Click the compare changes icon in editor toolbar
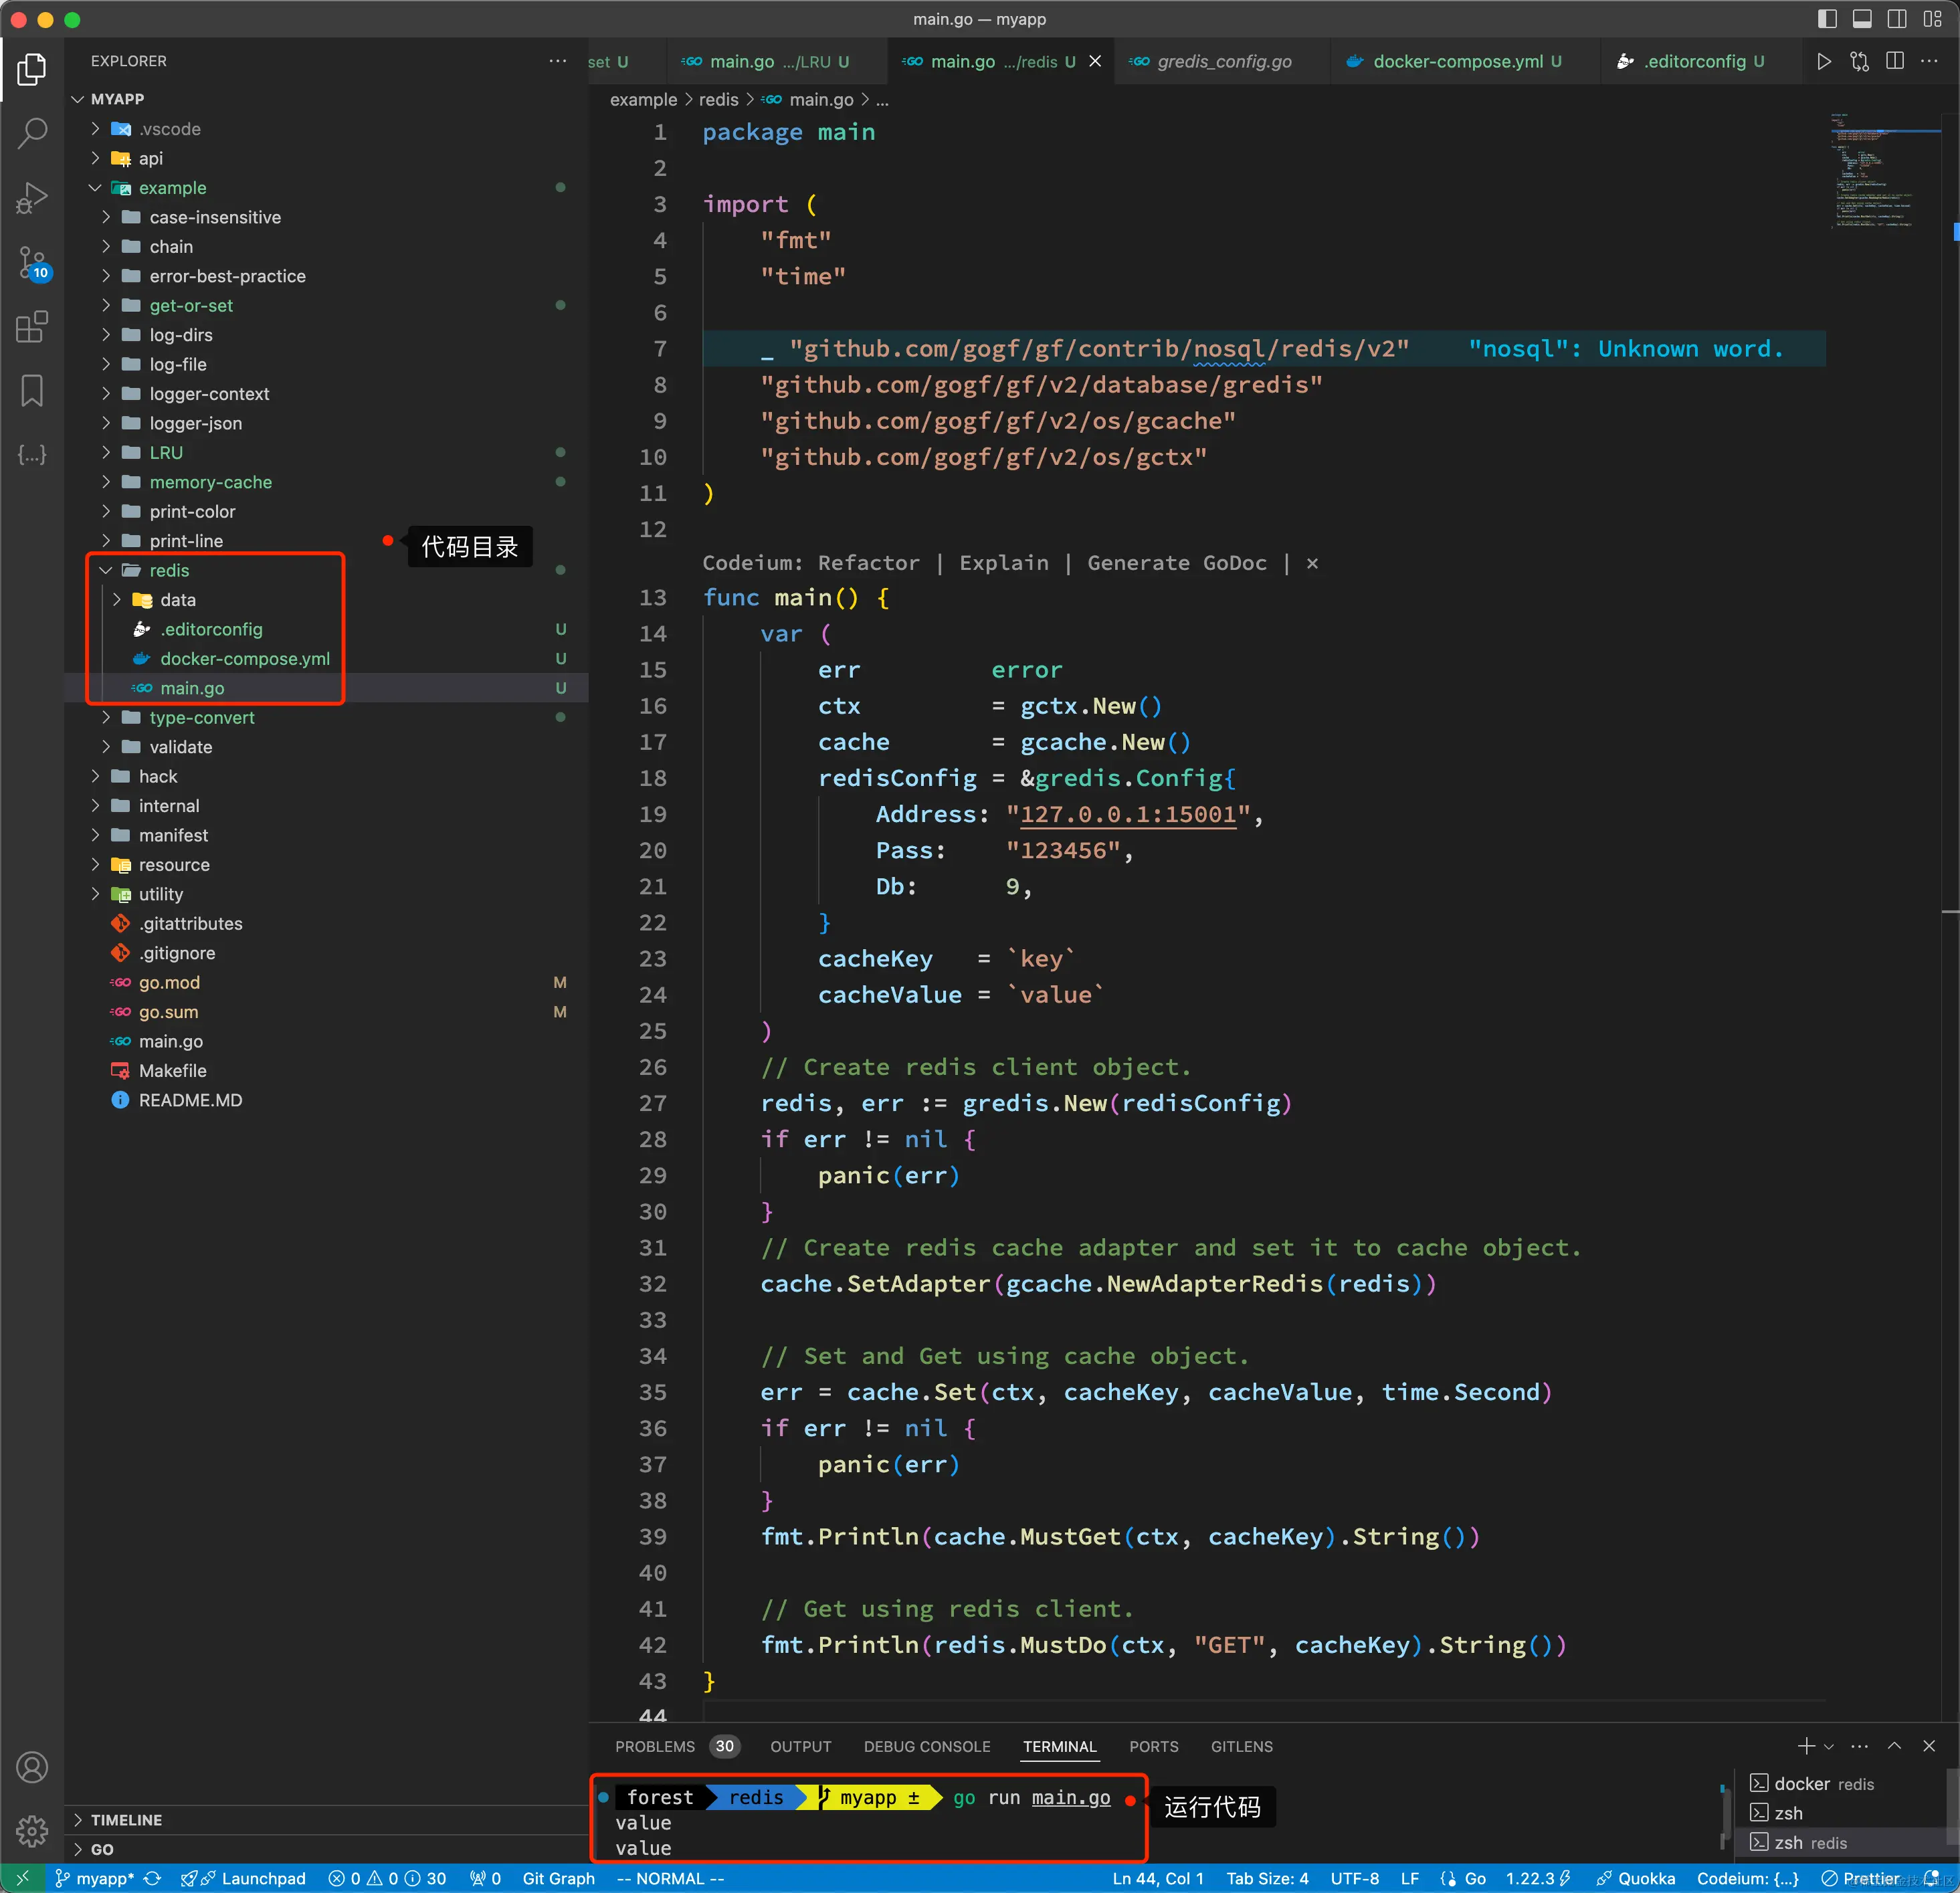Screen dimensions: 1960x1893 [1859, 61]
